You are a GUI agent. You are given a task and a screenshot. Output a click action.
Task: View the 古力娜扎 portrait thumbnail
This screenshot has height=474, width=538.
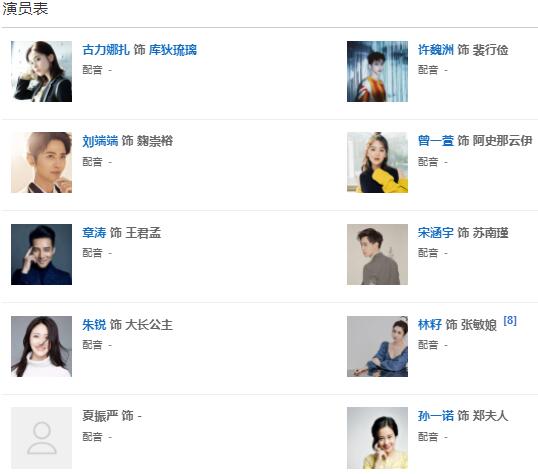42,71
